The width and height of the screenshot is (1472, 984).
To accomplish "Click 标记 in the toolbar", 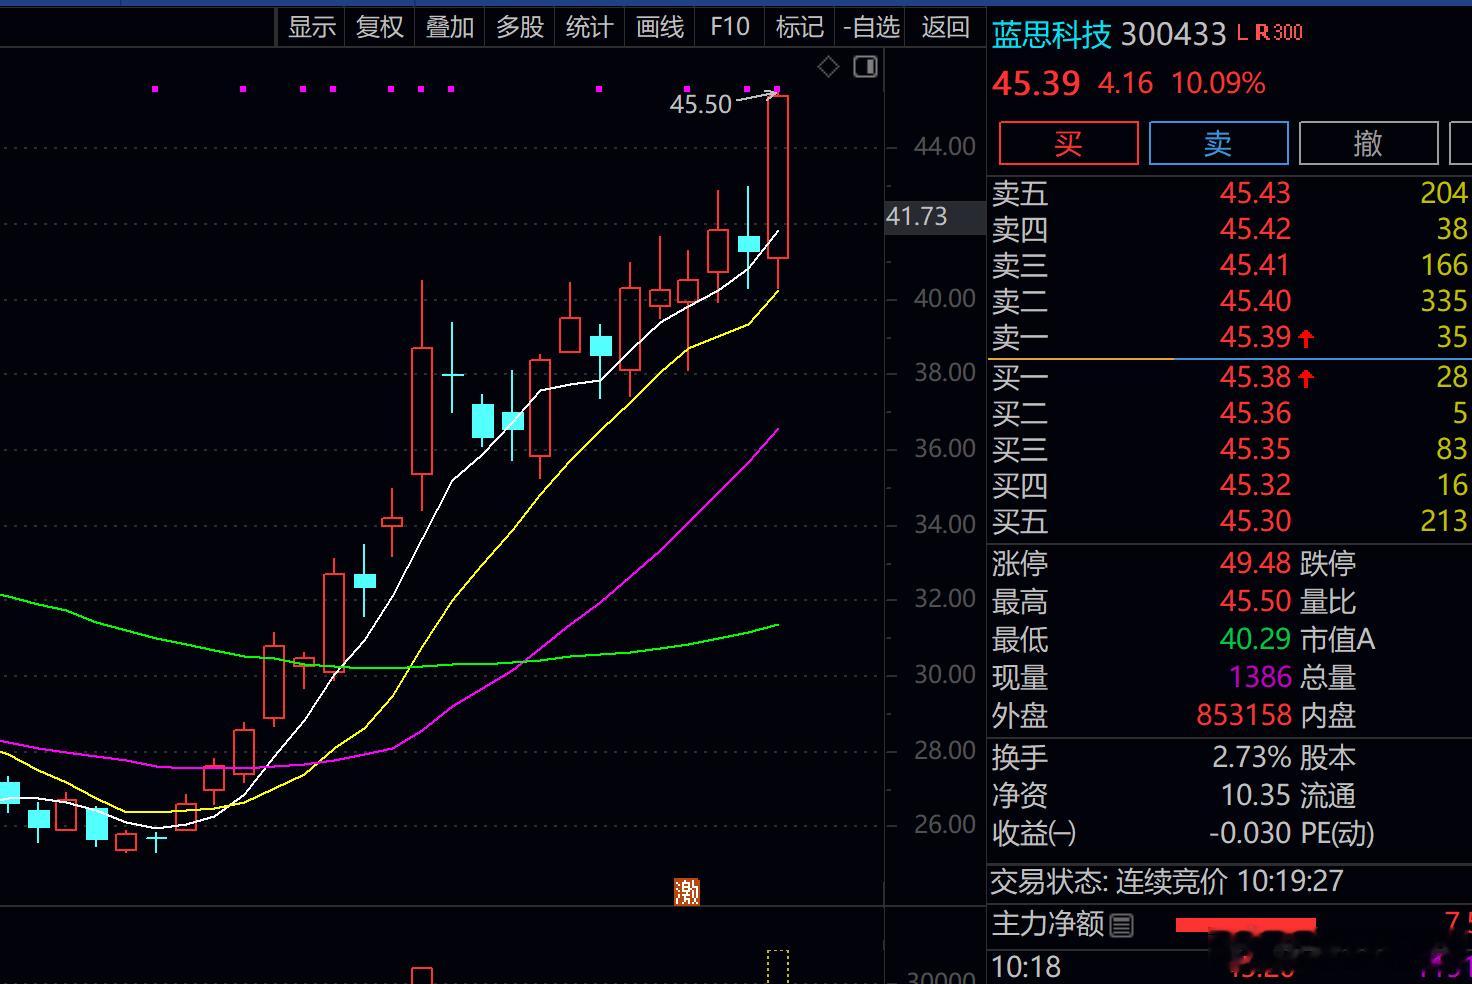I will pyautogui.click(x=800, y=27).
